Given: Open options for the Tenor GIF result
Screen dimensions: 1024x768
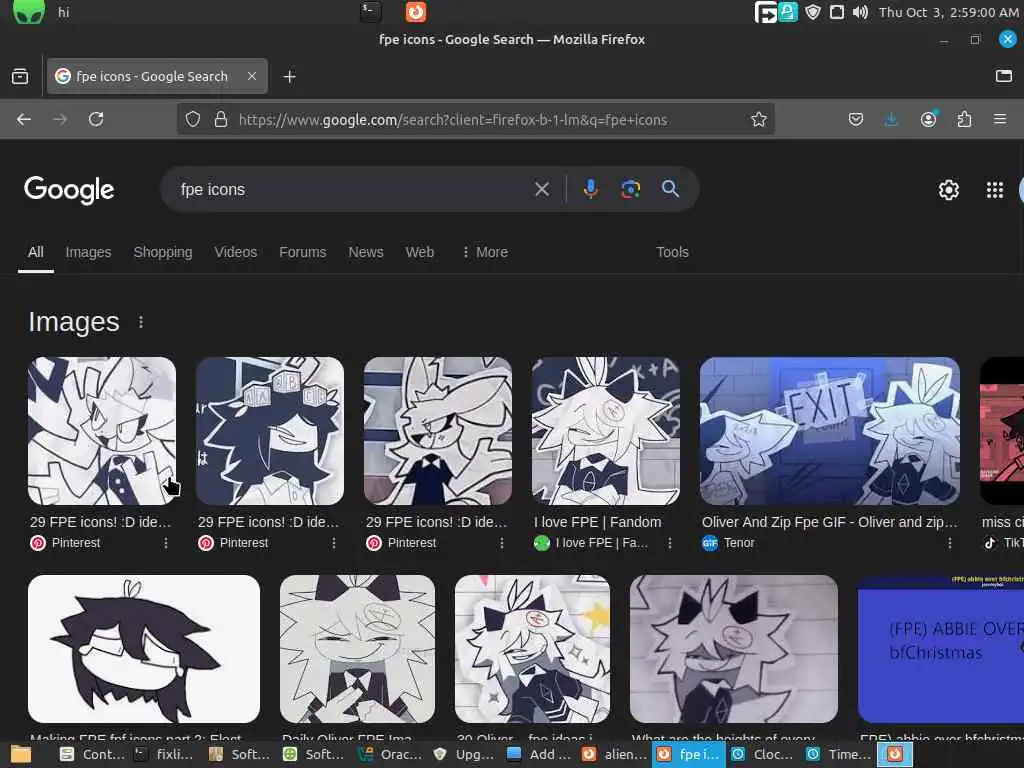Looking at the screenshot, I should tap(950, 543).
